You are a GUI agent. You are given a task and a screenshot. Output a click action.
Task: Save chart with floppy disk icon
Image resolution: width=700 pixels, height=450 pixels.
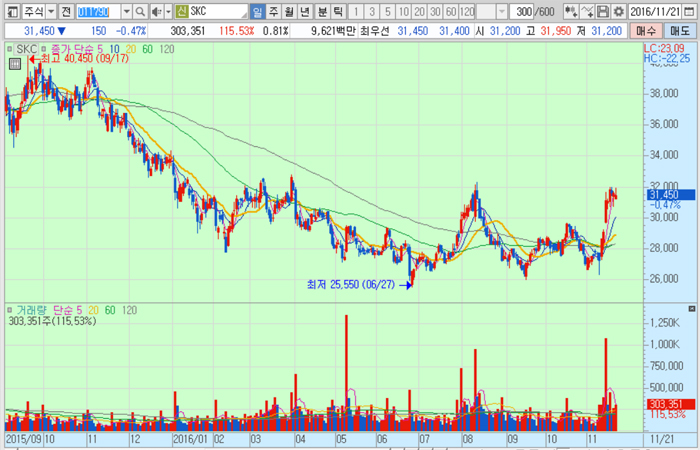click(603, 11)
